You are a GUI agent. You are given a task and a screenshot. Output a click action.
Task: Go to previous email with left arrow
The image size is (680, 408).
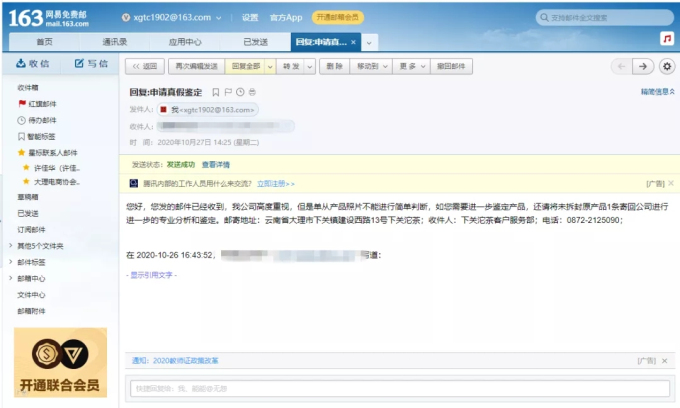coord(621,66)
